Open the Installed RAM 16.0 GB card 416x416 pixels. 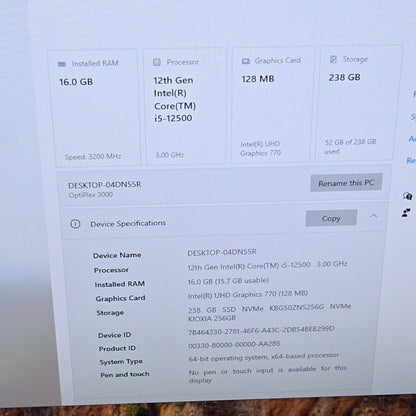(x=94, y=108)
